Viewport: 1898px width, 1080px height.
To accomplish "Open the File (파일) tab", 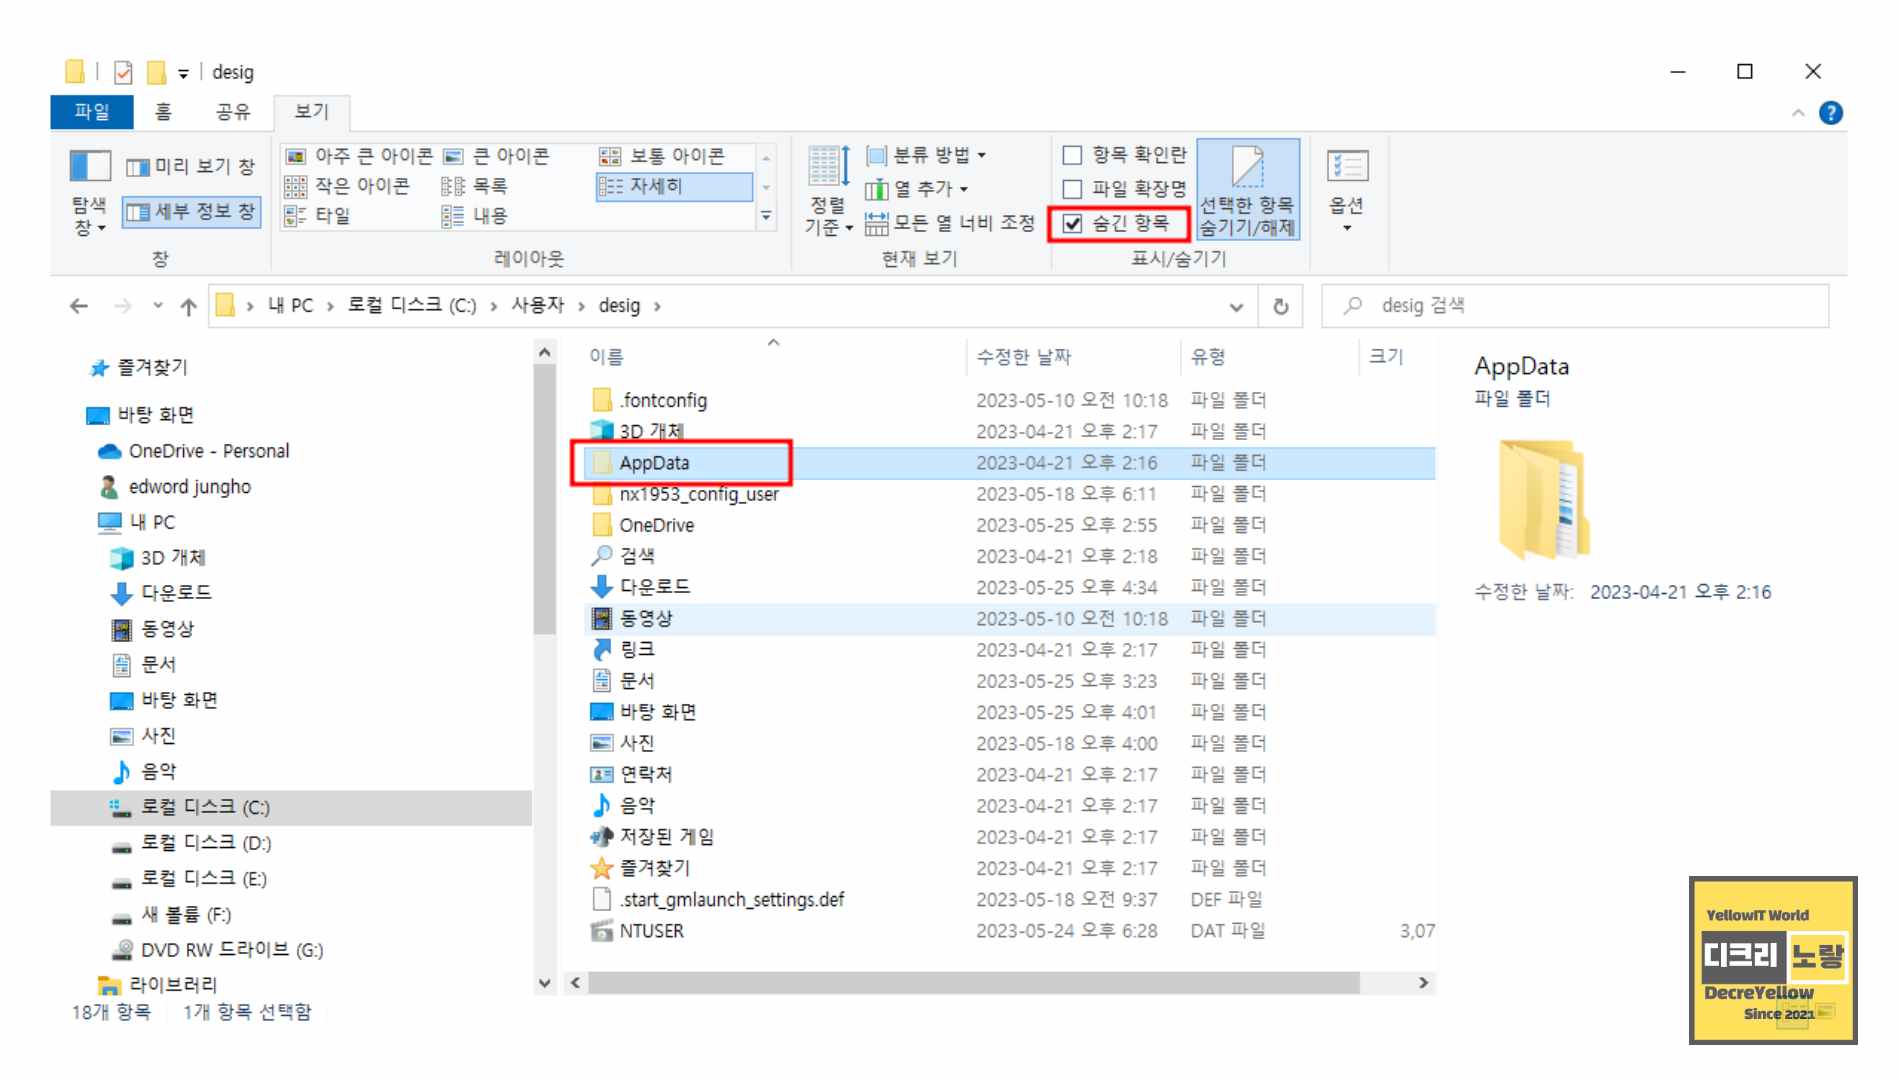I will [92, 112].
